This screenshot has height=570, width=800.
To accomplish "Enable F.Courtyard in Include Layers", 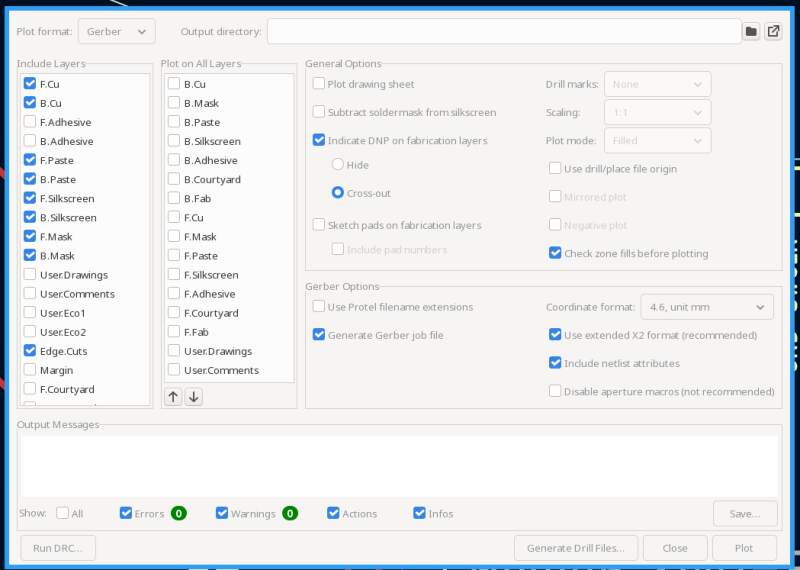I will click(30, 389).
